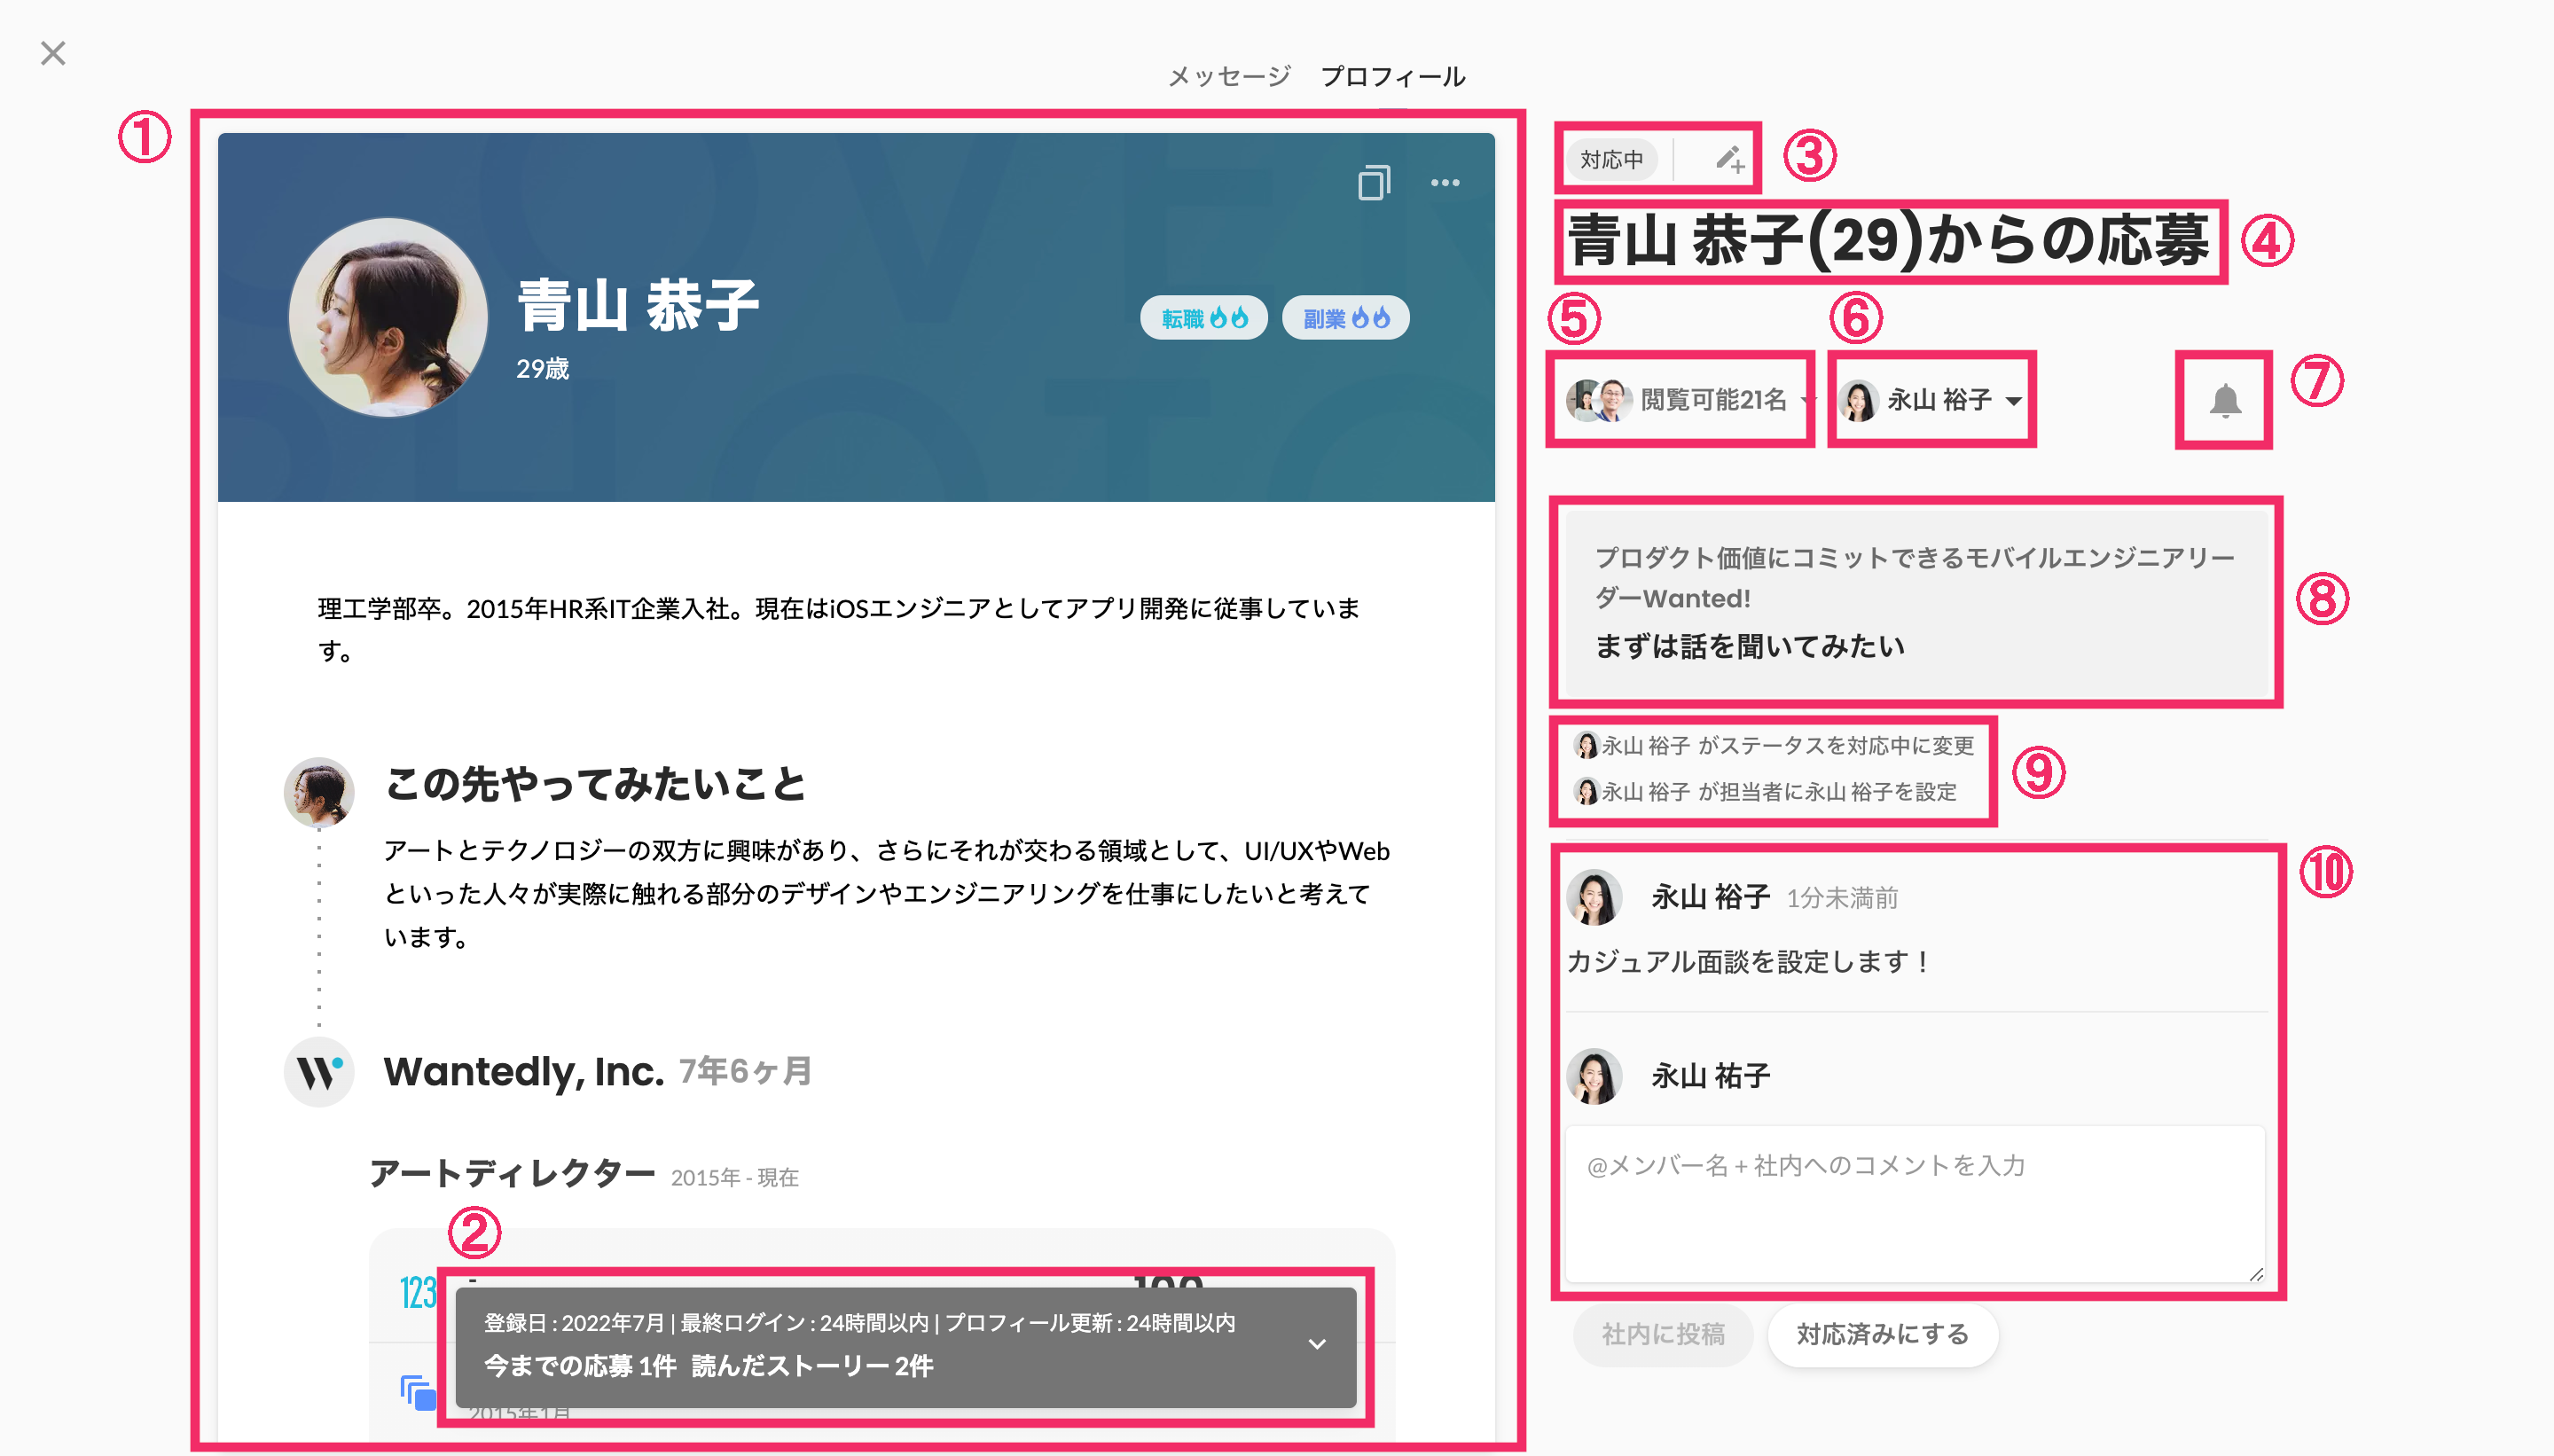2554x1456 pixels.
Task: Click 青山恭子's profile photo thumbnail
Action: coord(390,317)
